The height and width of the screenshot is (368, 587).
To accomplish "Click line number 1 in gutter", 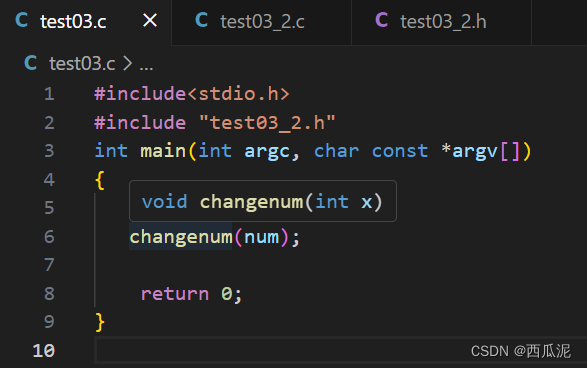I will pyautogui.click(x=49, y=94).
